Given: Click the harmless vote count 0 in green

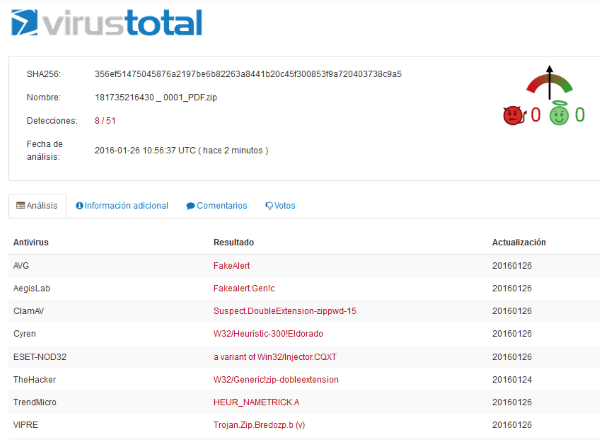Looking at the screenshot, I should (x=580, y=115).
